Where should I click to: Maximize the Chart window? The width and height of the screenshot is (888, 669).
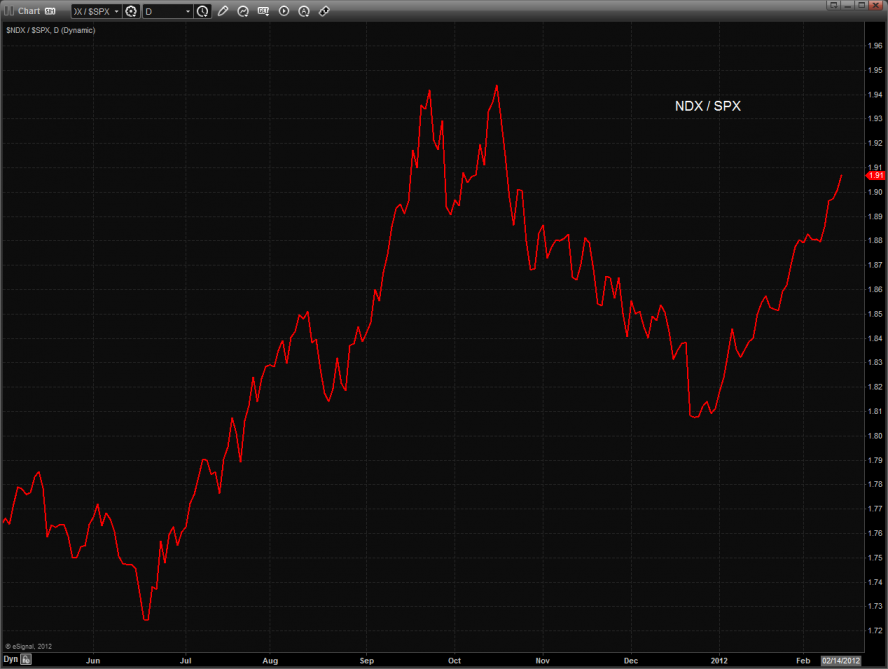pyautogui.click(x=861, y=5)
